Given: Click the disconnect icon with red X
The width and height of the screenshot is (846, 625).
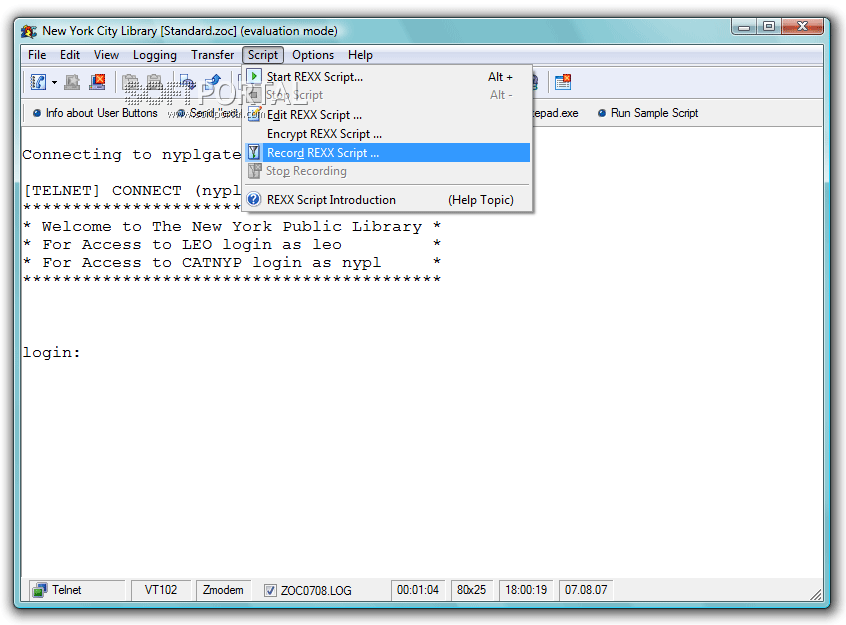Looking at the screenshot, I should click(x=98, y=82).
